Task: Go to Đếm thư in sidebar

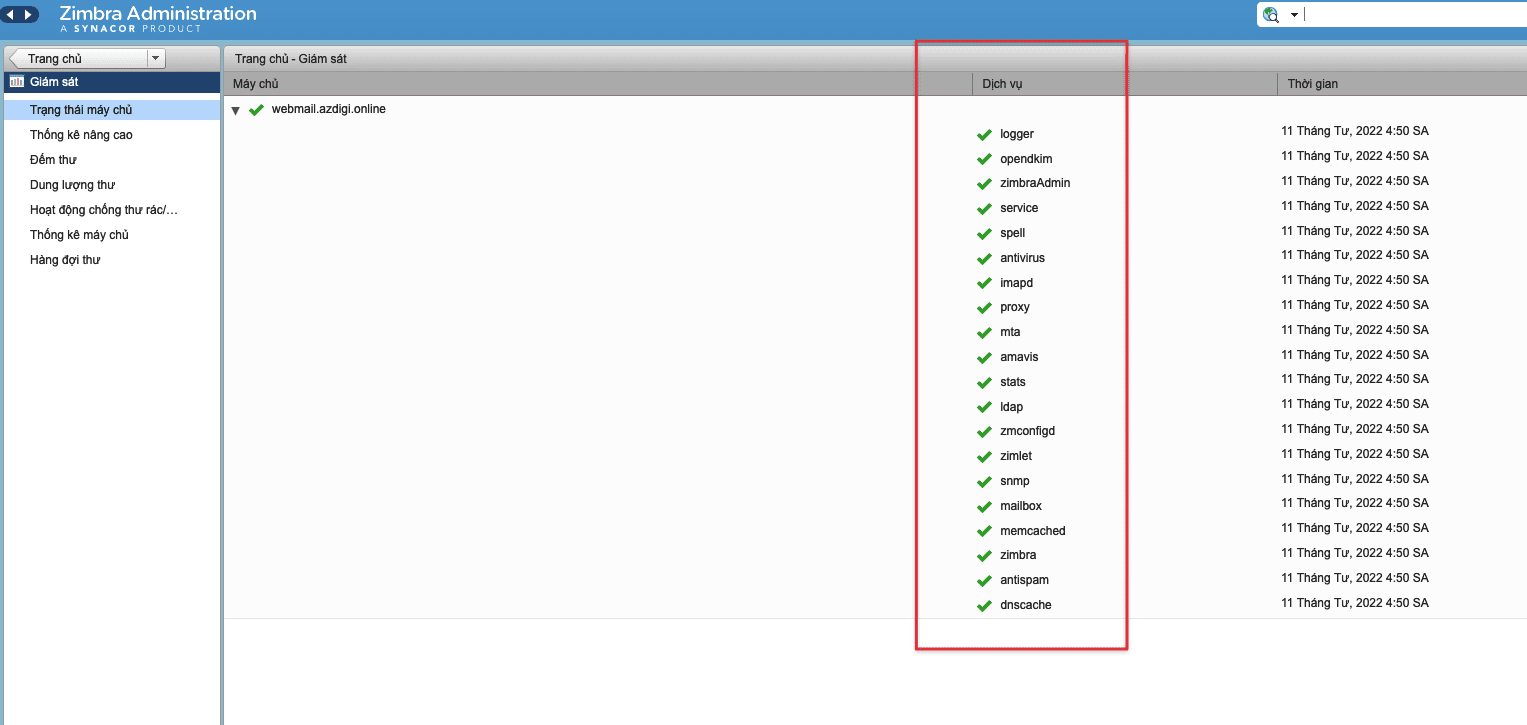Action: click(53, 160)
